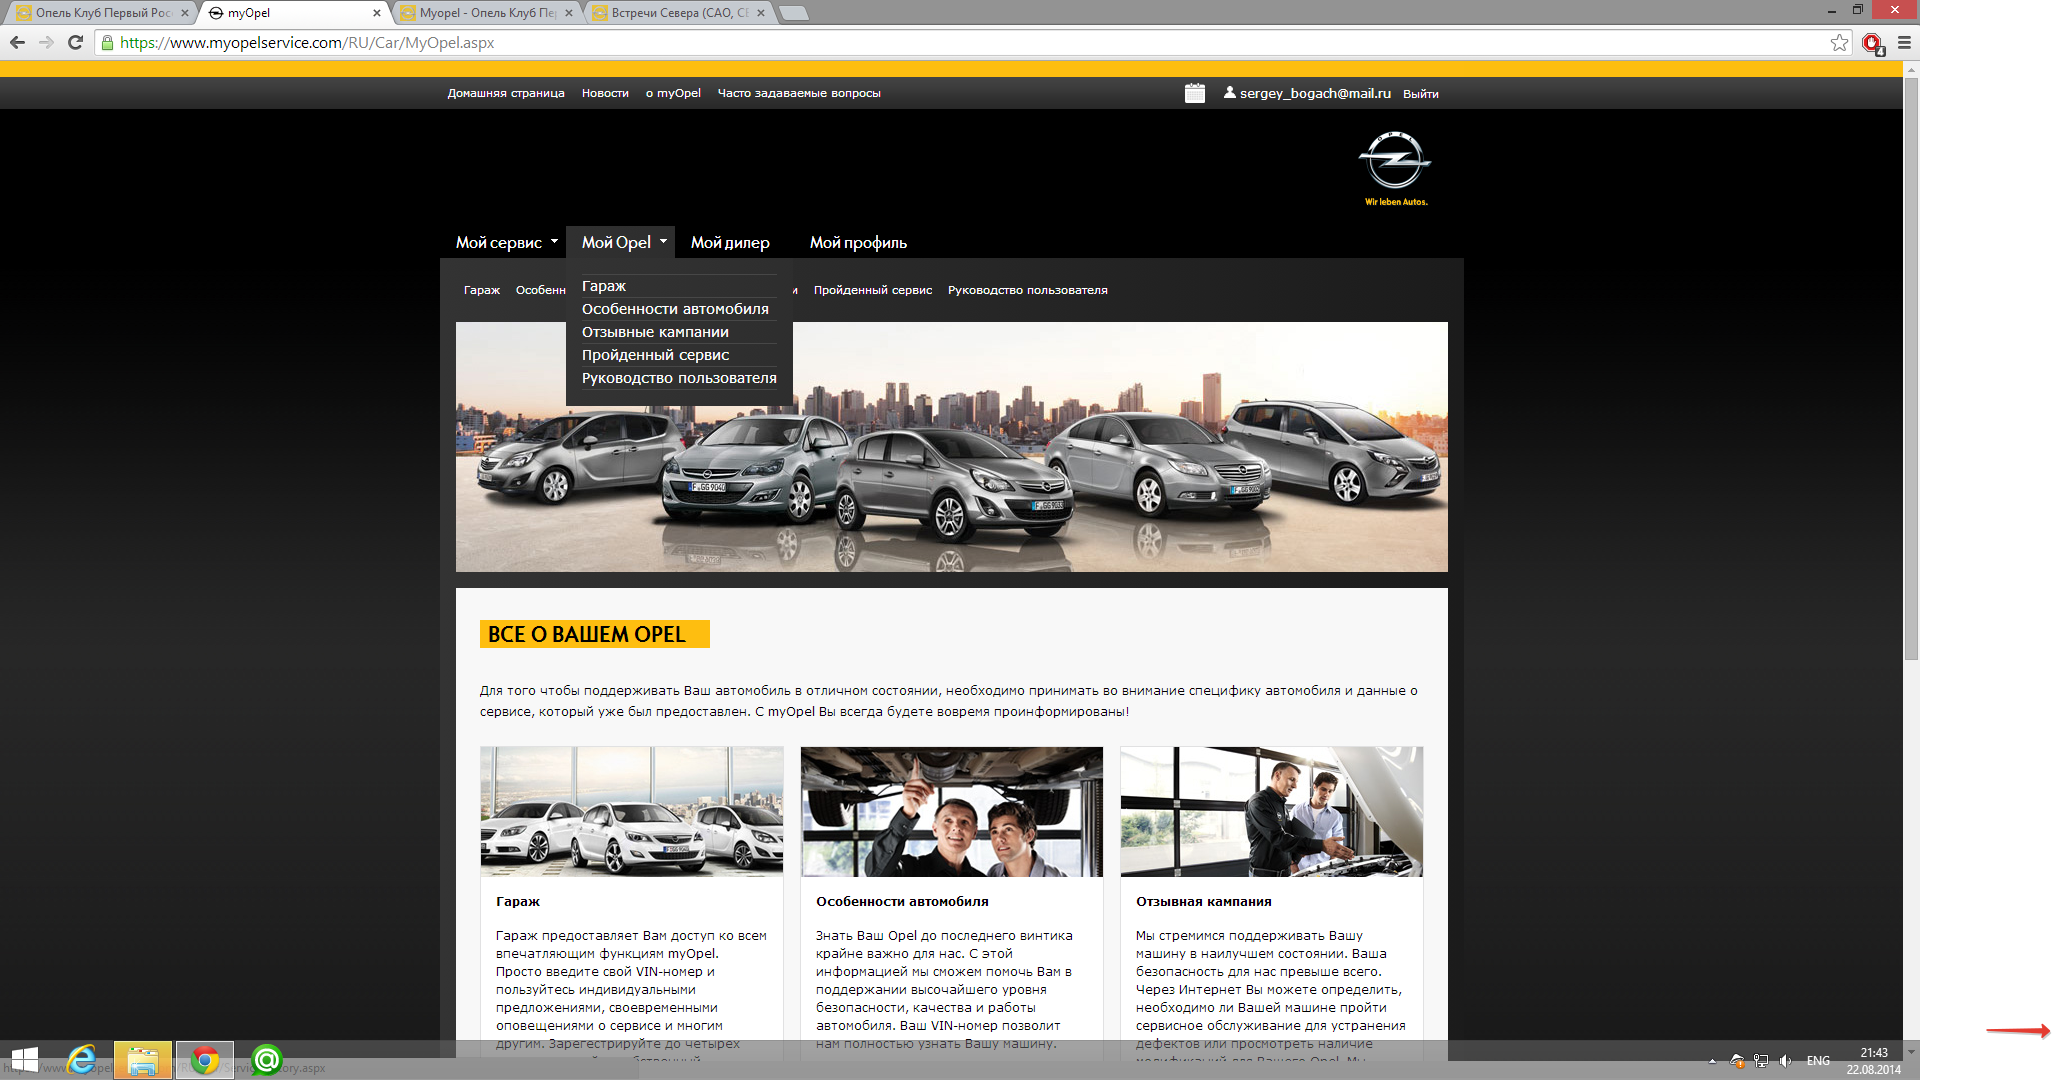Click the Гараж card thumbnail image
Viewport: 2053px width, 1080px height.
point(632,812)
